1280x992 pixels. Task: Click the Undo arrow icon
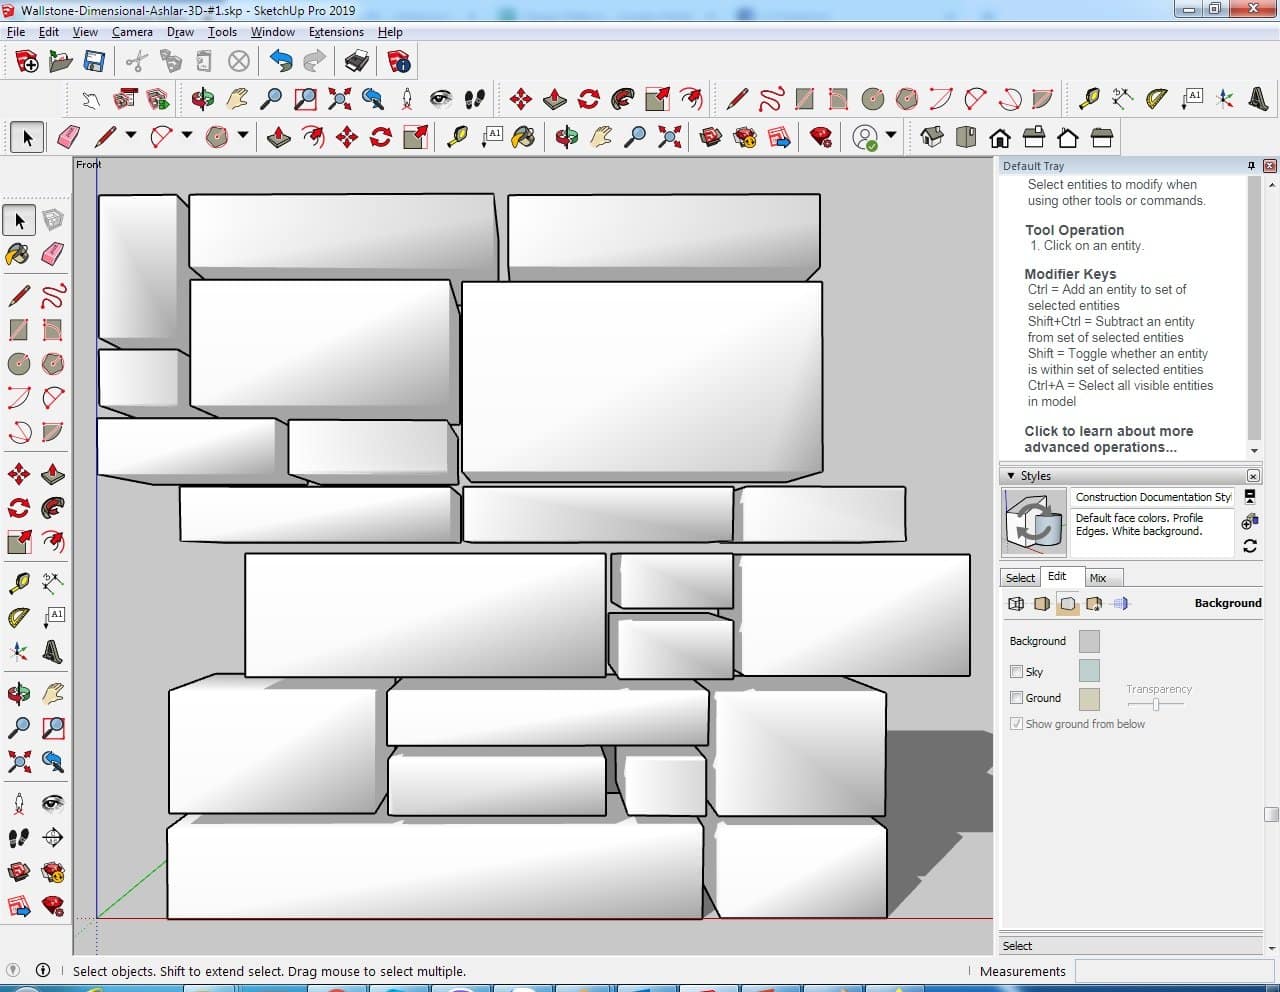[281, 62]
